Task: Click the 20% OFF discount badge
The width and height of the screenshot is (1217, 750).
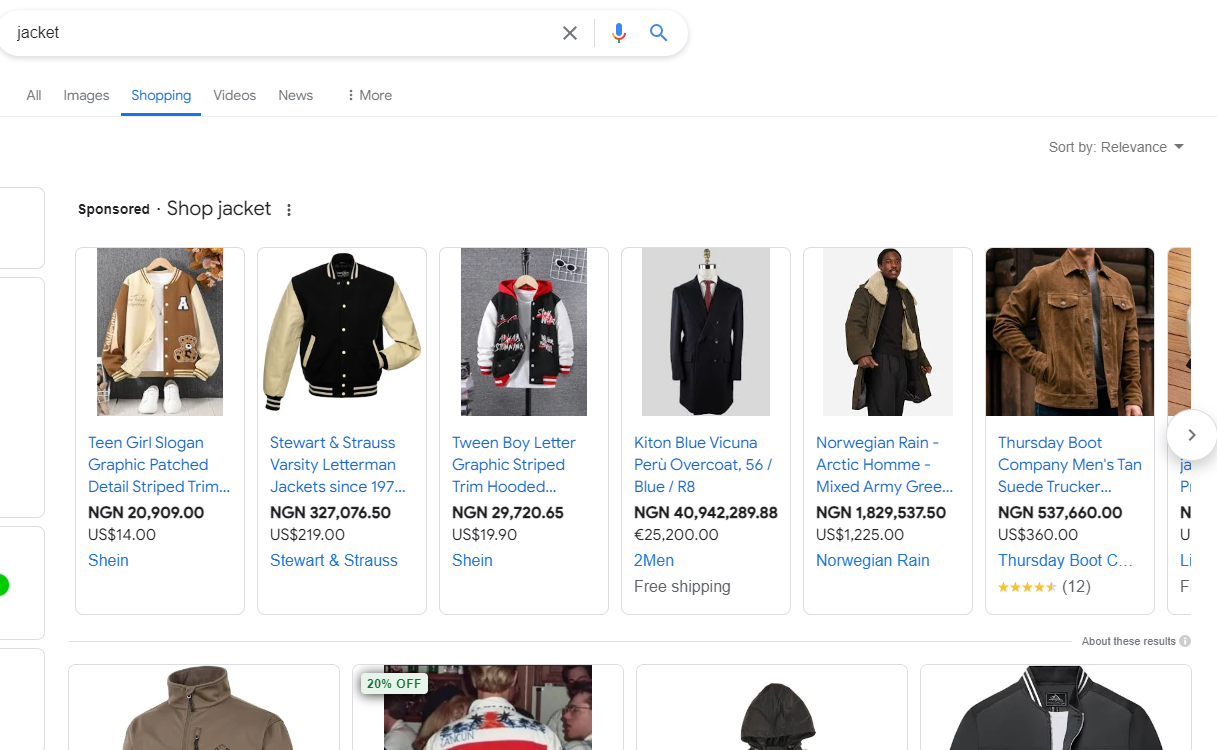Action: (x=394, y=684)
